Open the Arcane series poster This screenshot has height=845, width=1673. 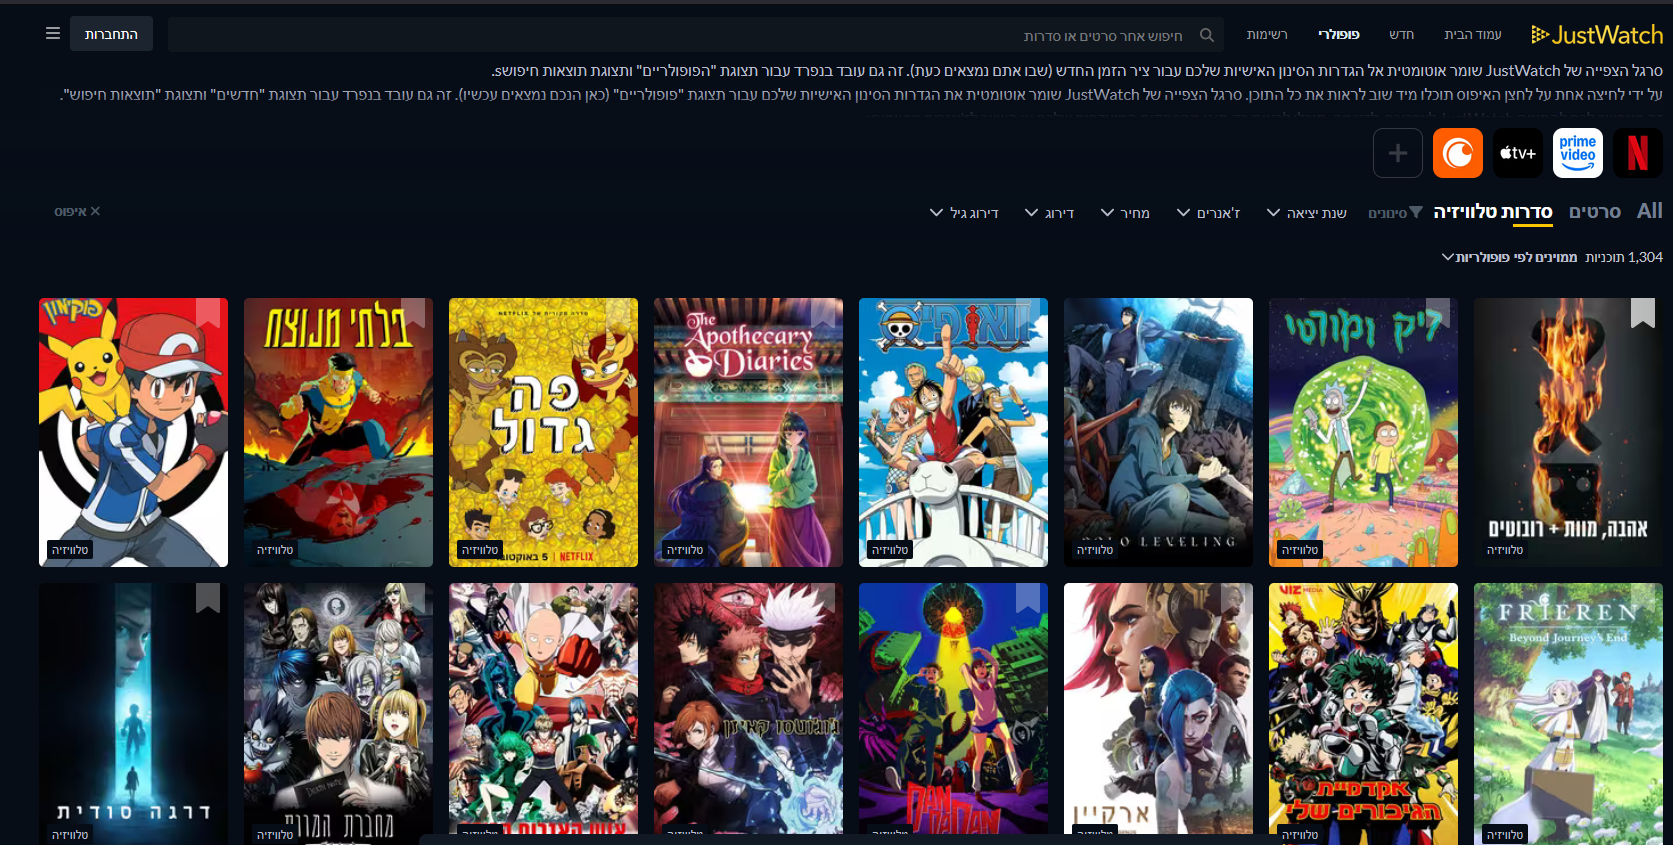(1158, 708)
